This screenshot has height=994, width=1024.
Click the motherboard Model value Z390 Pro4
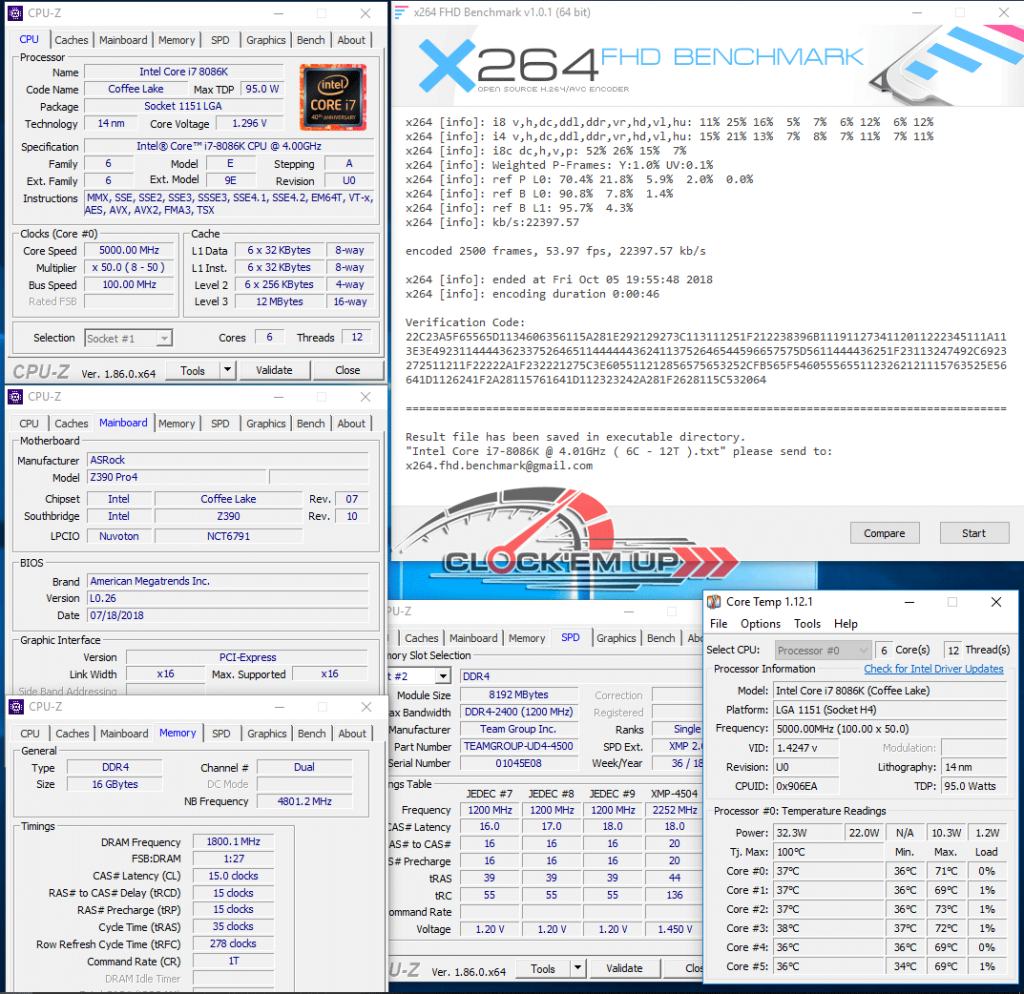[176, 477]
